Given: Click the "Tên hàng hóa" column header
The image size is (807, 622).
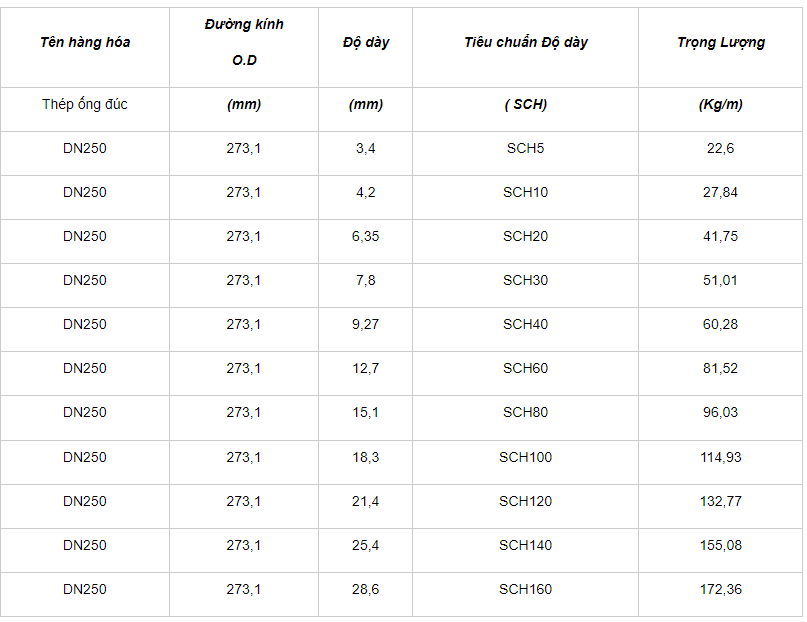Looking at the screenshot, I should 85,42.
